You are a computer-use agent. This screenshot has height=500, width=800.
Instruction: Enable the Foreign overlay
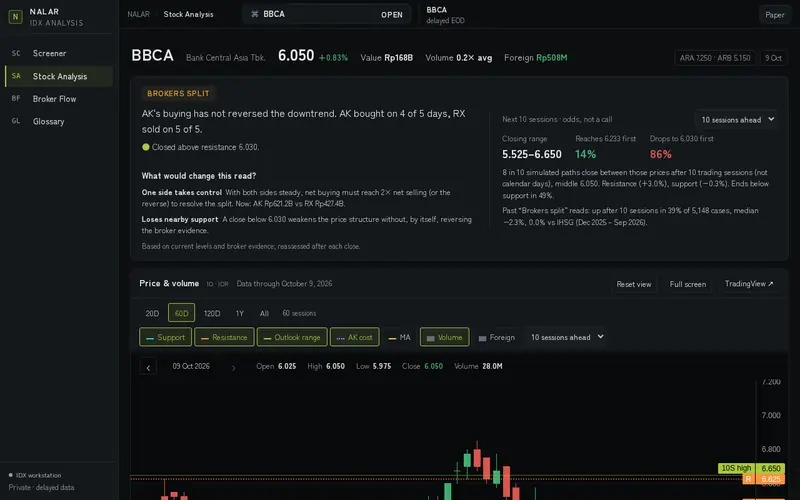[496, 337]
